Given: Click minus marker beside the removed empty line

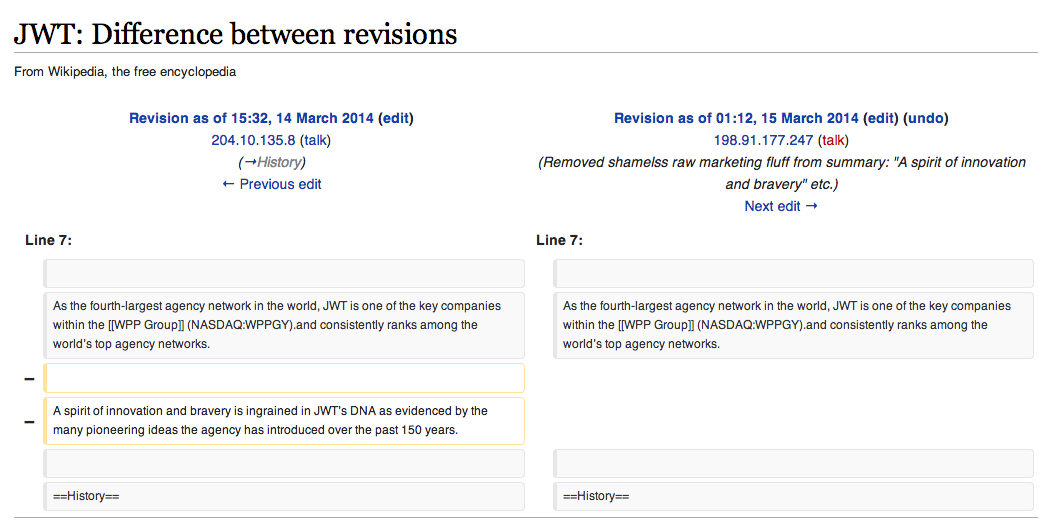Looking at the screenshot, I should [x=29, y=378].
